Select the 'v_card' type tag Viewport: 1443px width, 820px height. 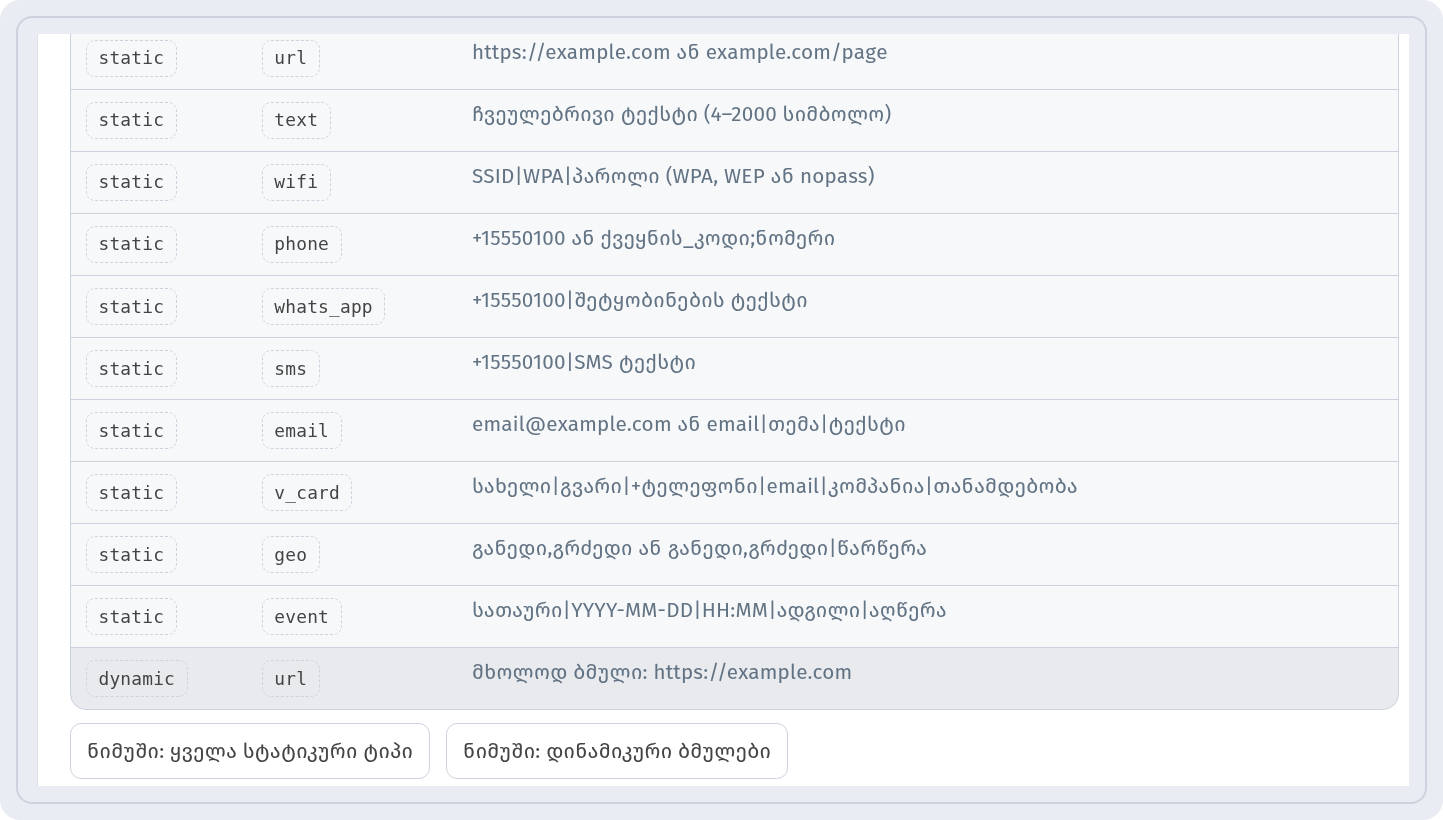307,493
